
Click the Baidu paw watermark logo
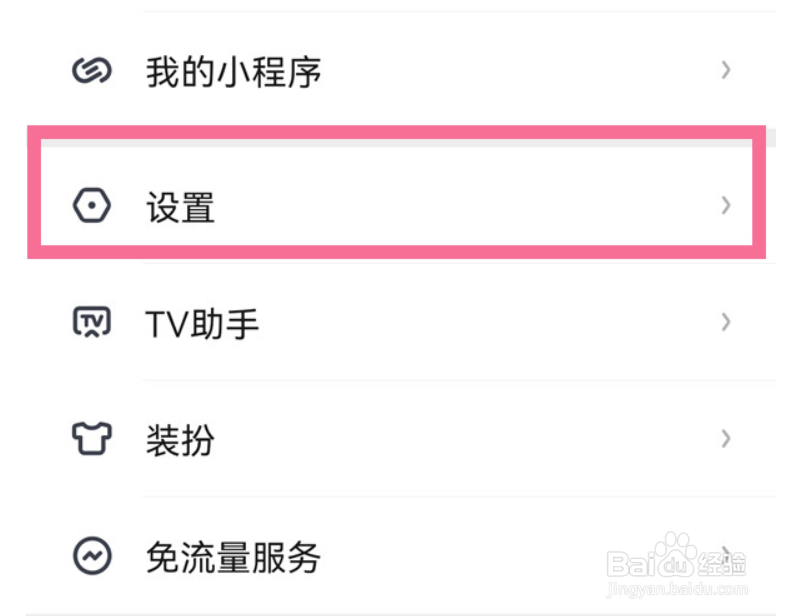click(x=674, y=553)
